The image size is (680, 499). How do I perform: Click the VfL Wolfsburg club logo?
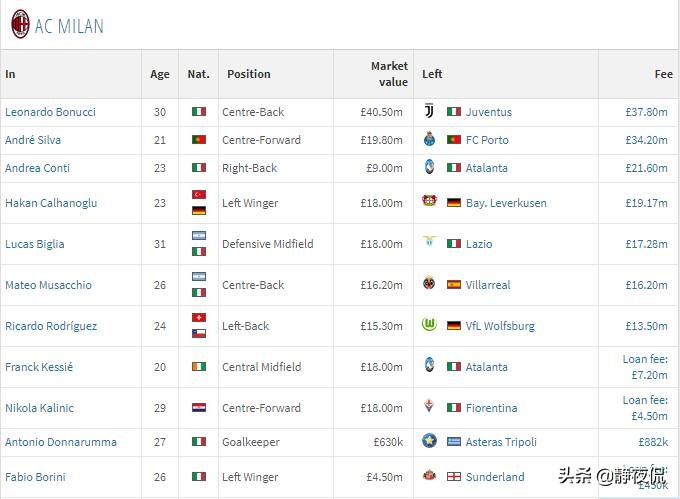430,325
